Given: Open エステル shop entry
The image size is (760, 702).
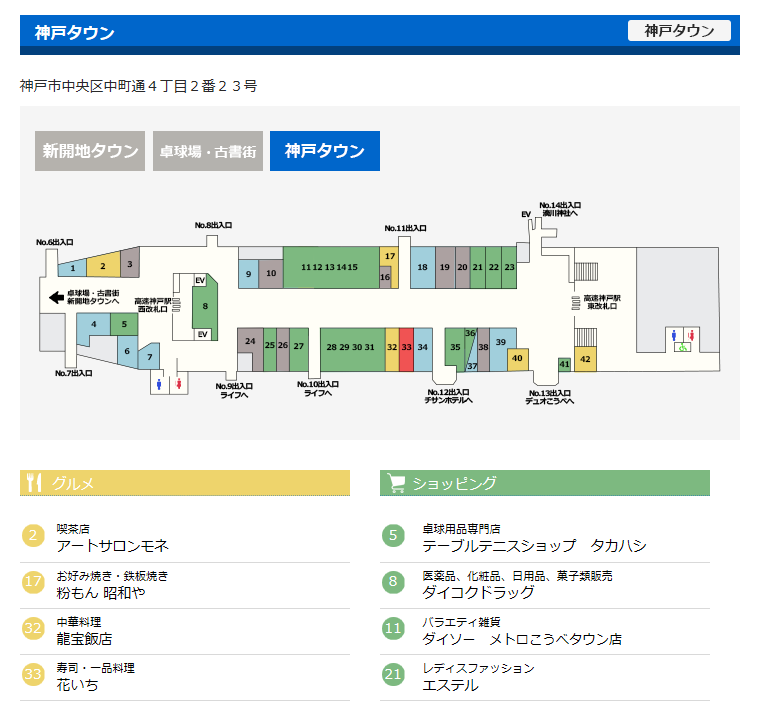Looking at the screenshot, I should pyautogui.click(x=450, y=685).
